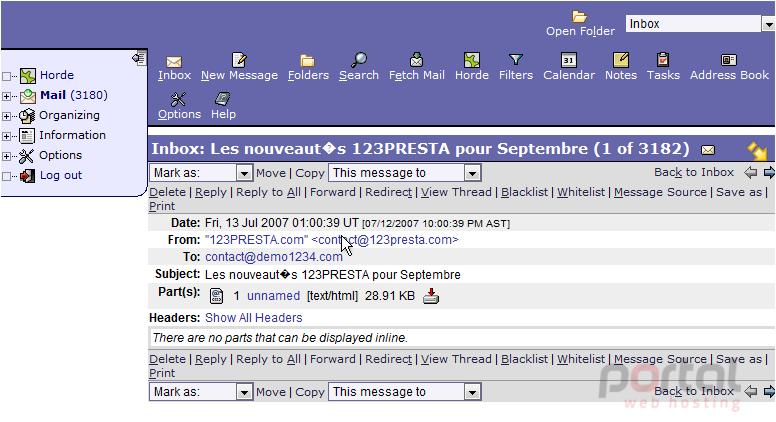Screen dimensions: 776x422
Task: Collapse the sidebar with the arrow icon
Action: (139, 58)
